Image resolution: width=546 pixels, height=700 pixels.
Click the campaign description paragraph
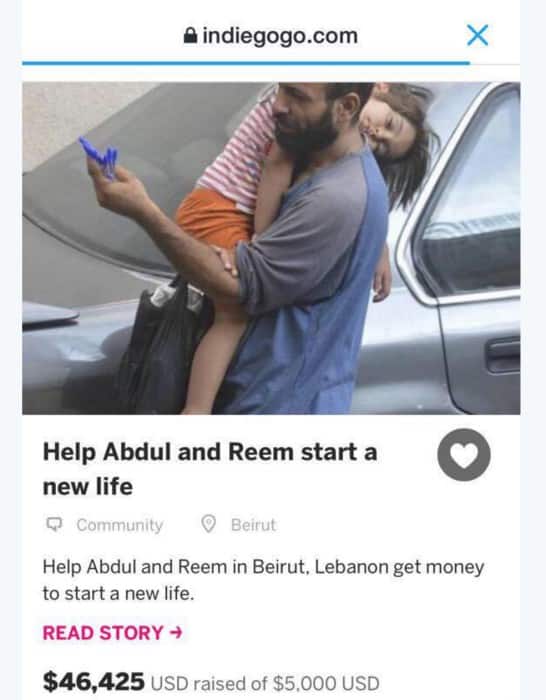[263, 580]
